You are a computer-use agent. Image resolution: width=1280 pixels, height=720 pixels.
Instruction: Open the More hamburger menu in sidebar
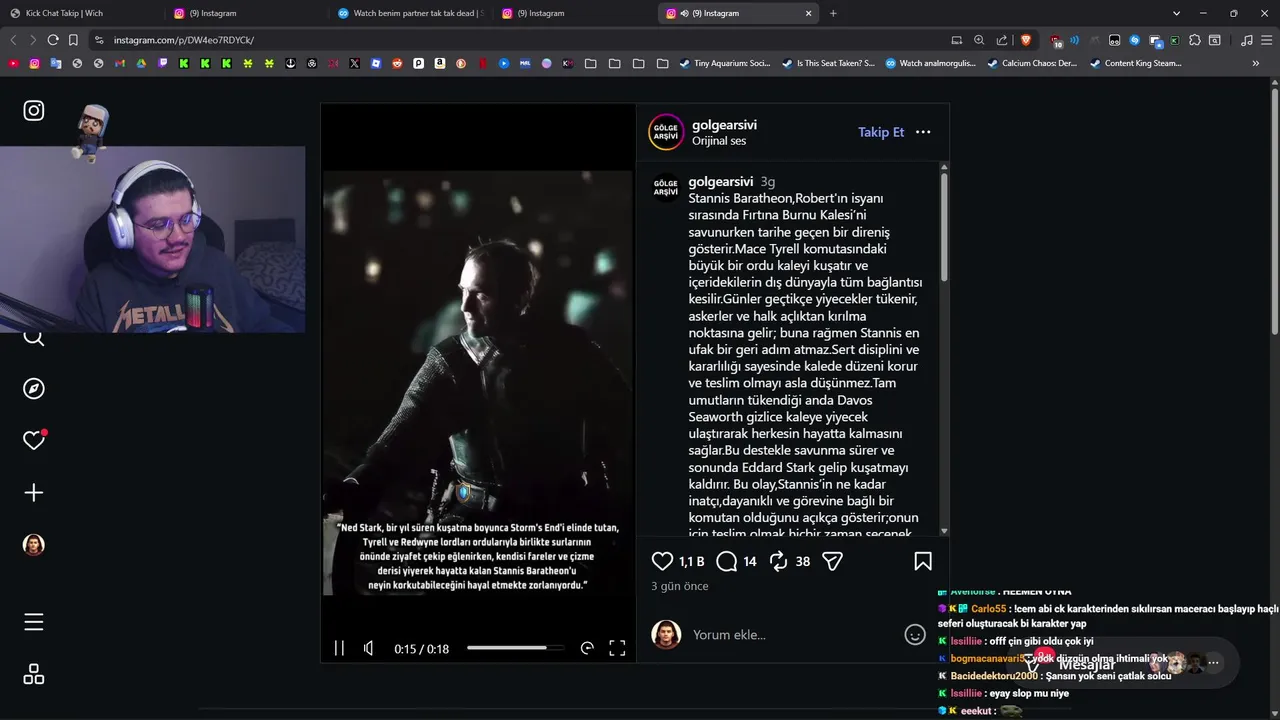tap(34, 622)
